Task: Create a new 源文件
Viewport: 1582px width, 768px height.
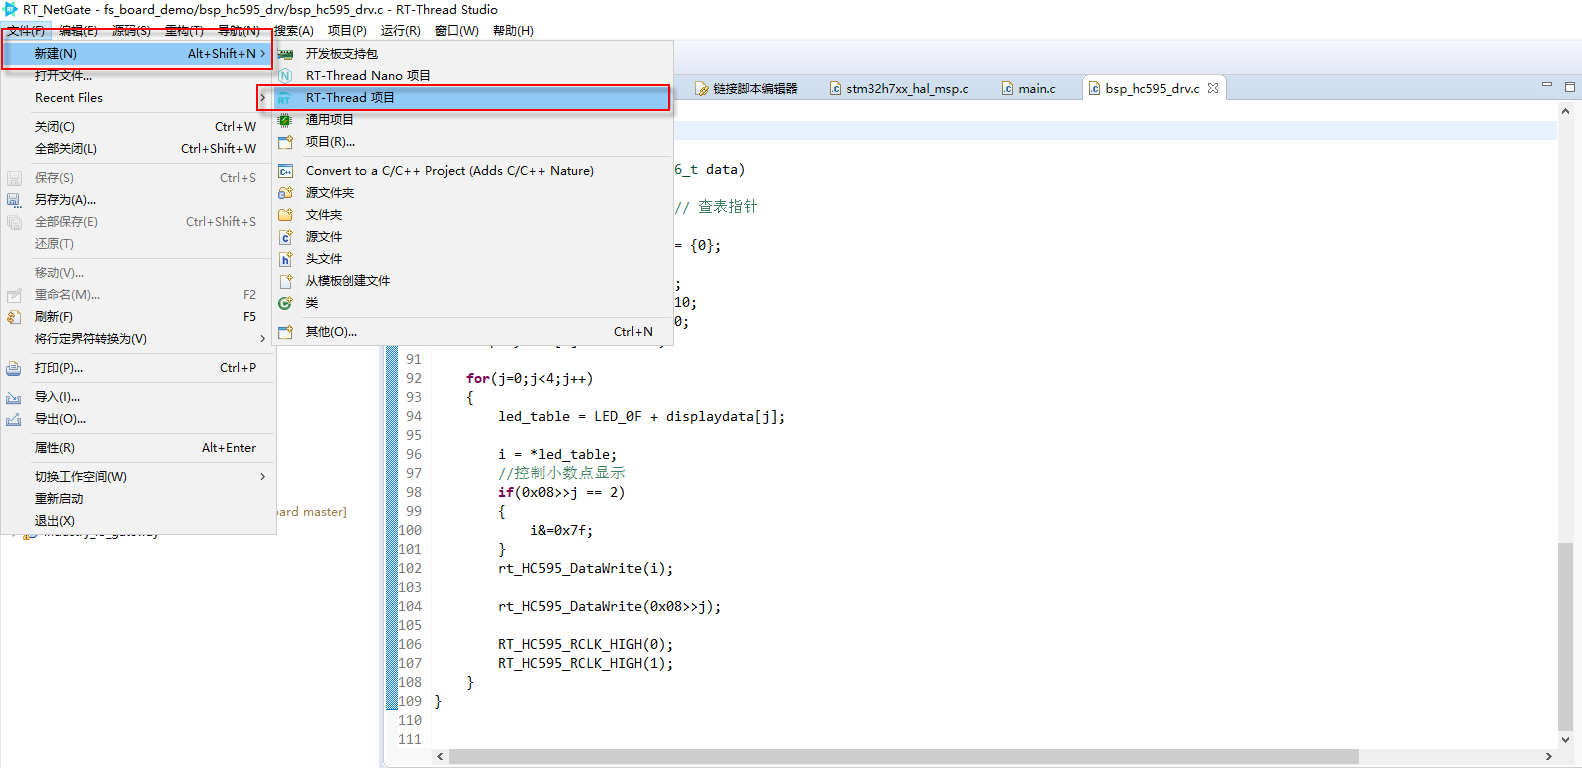Action: [472, 237]
